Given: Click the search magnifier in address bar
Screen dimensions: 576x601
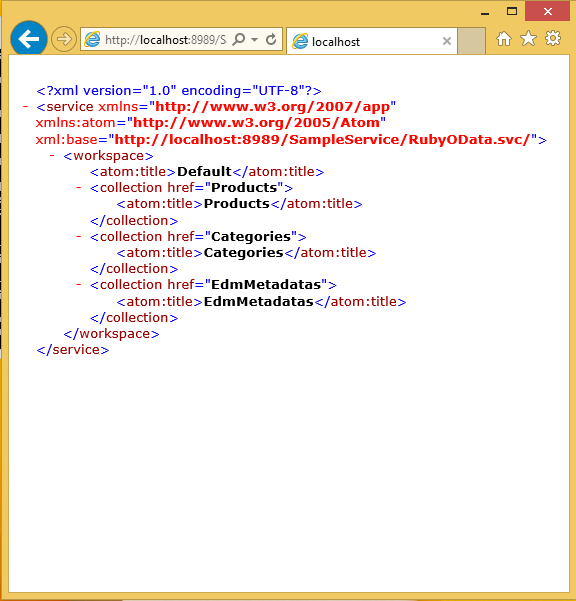Looking at the screenshot, I should (239, 39).
